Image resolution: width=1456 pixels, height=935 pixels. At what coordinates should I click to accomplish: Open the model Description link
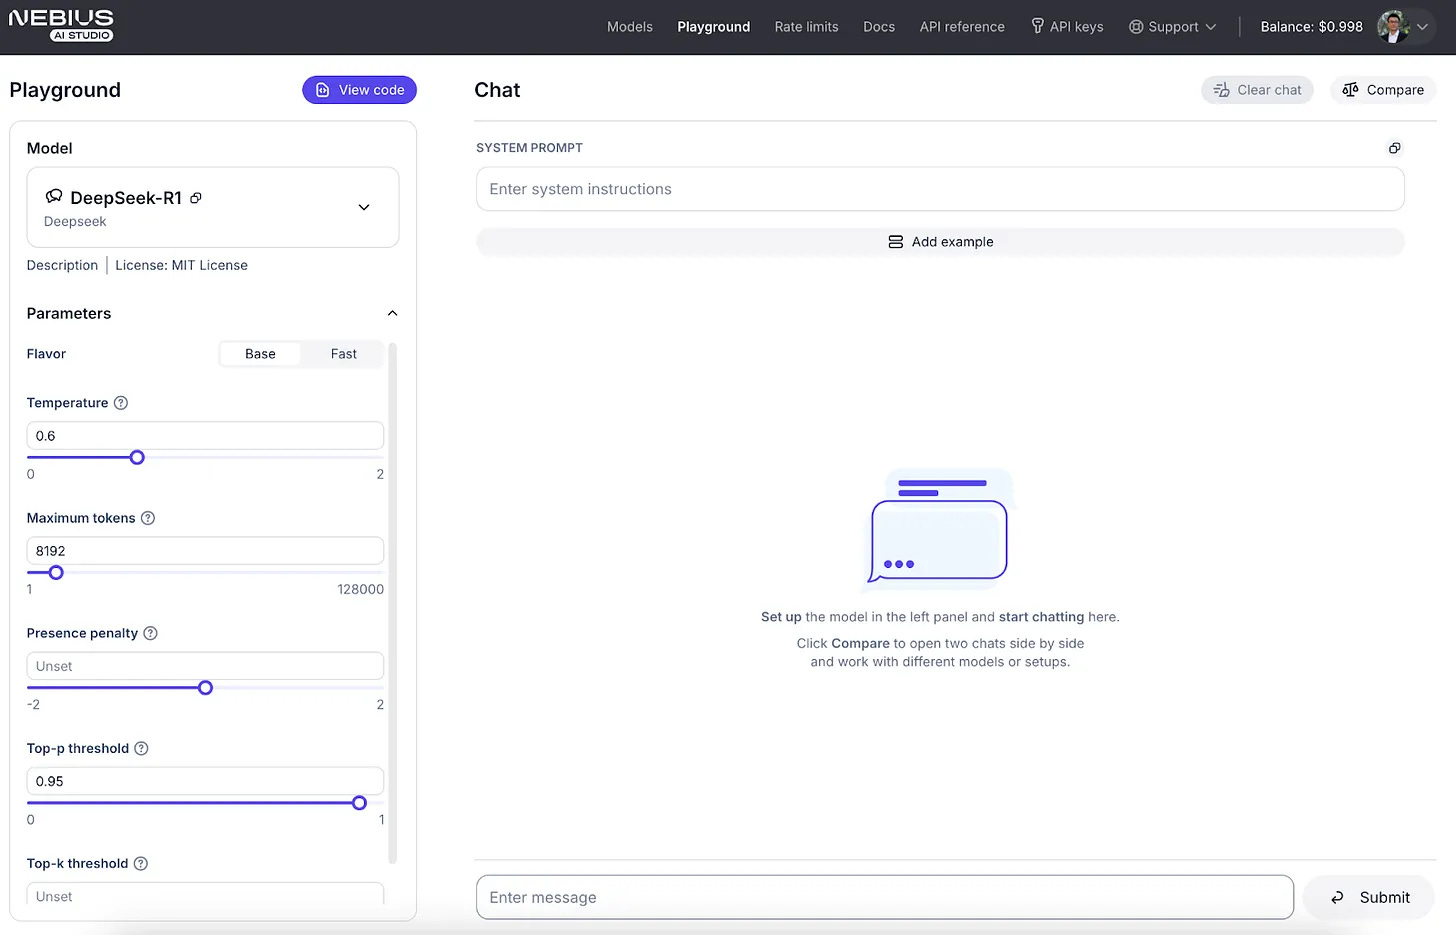click(x=62, y=265)
